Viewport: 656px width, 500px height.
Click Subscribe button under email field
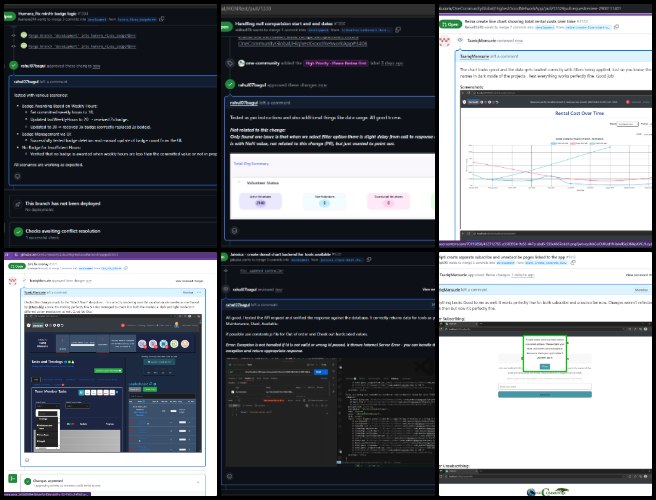[545, 394]
